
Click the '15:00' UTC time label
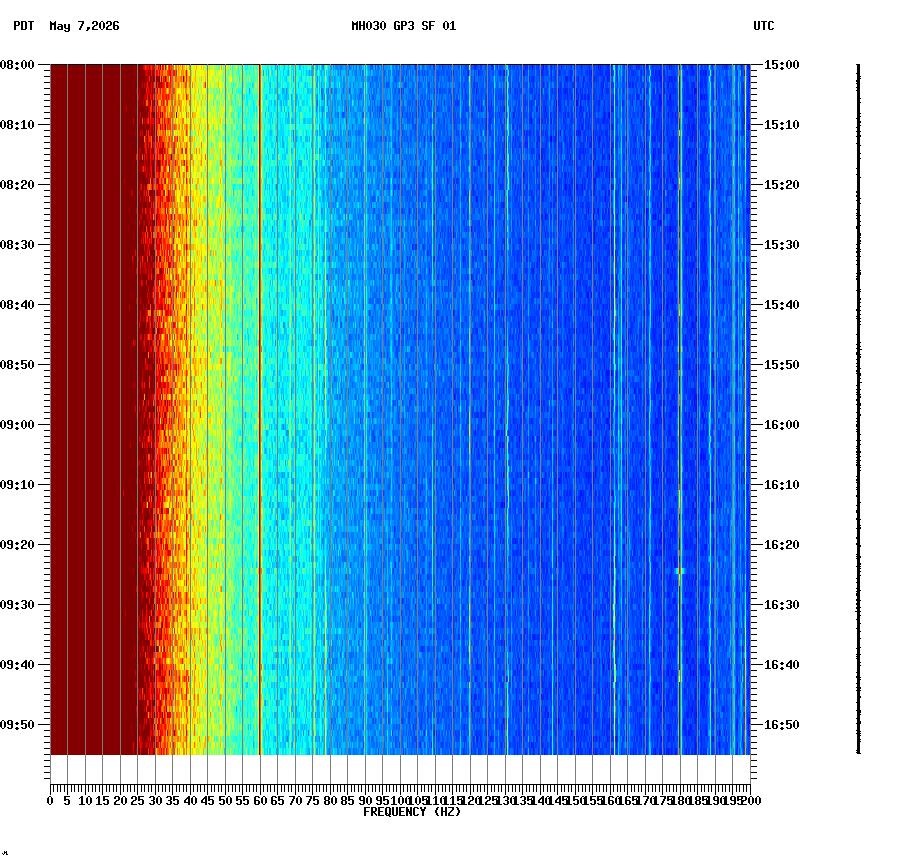(x=782, y=65)
